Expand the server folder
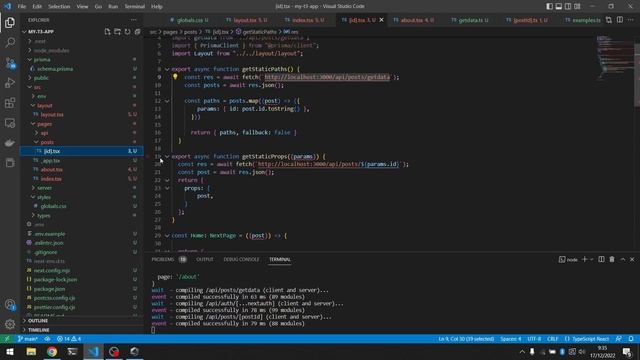This screenshot has width=640, height=360. [33, 188]
